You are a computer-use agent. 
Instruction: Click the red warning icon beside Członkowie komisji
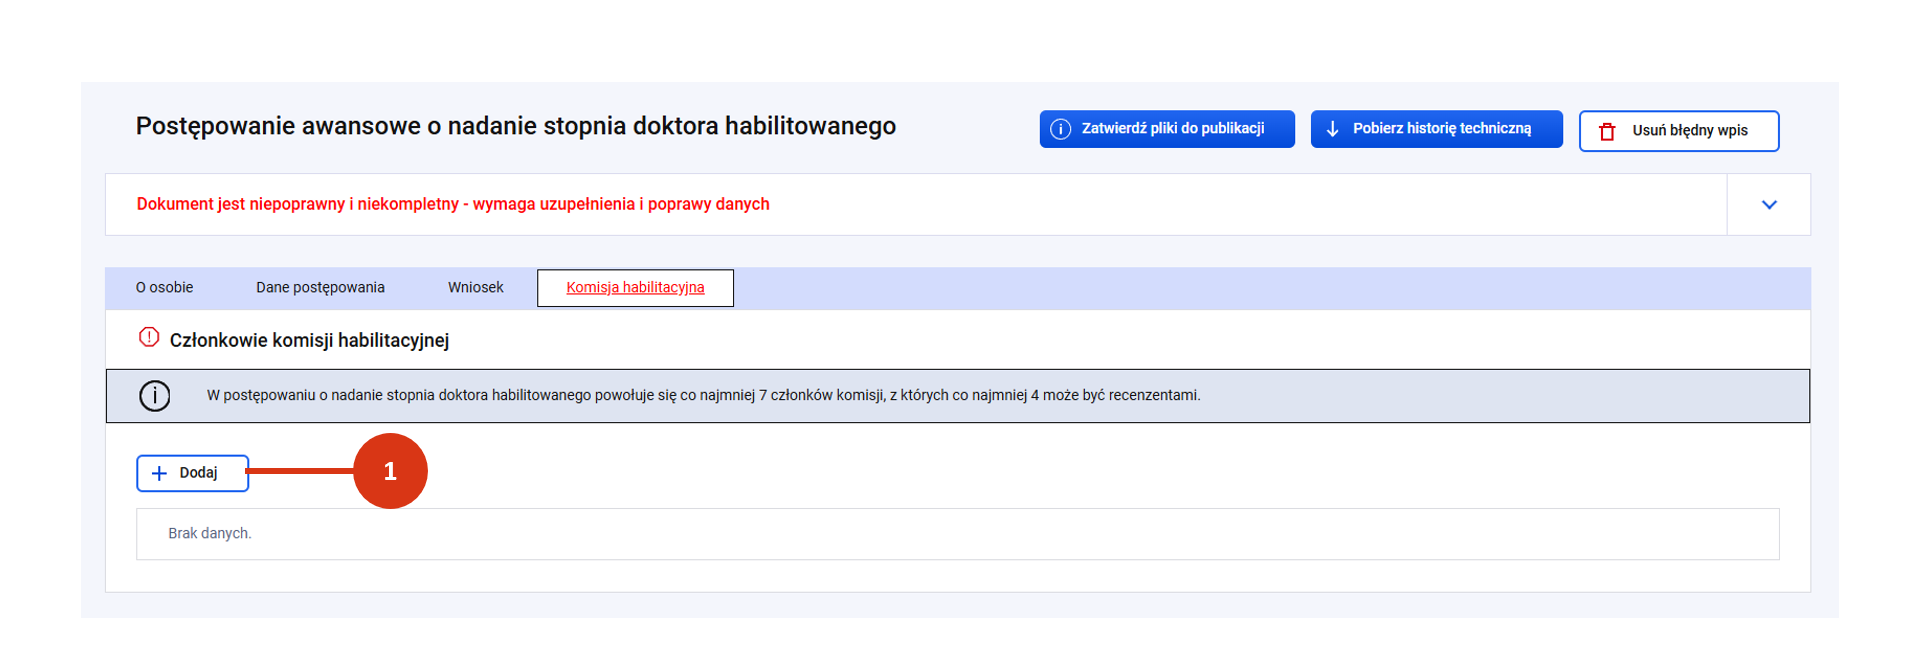tap(149, 338)
